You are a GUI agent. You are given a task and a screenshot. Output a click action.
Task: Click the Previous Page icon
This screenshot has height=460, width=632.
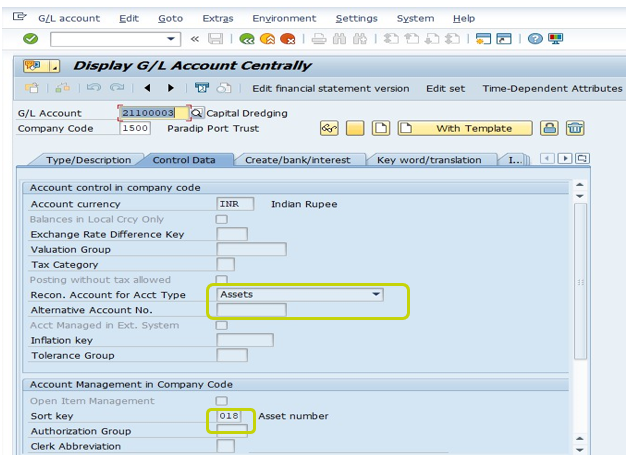[412, 39]
